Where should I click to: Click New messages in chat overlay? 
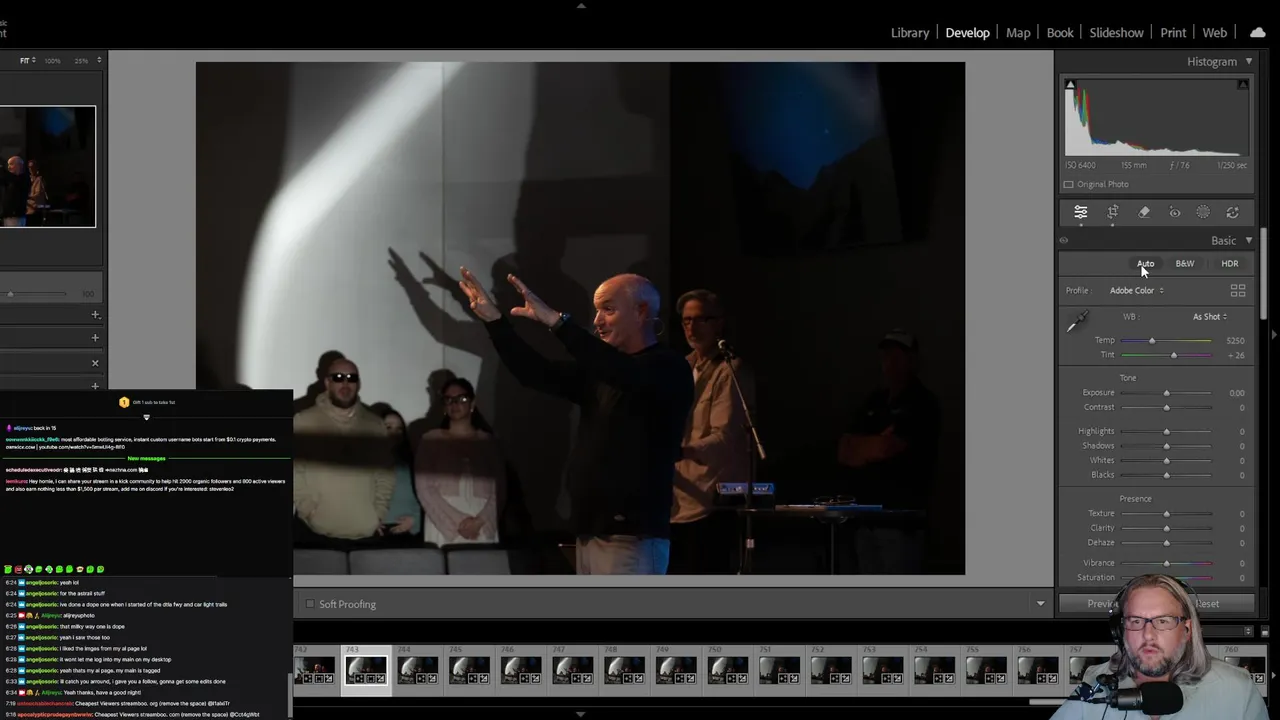(146, 458)
